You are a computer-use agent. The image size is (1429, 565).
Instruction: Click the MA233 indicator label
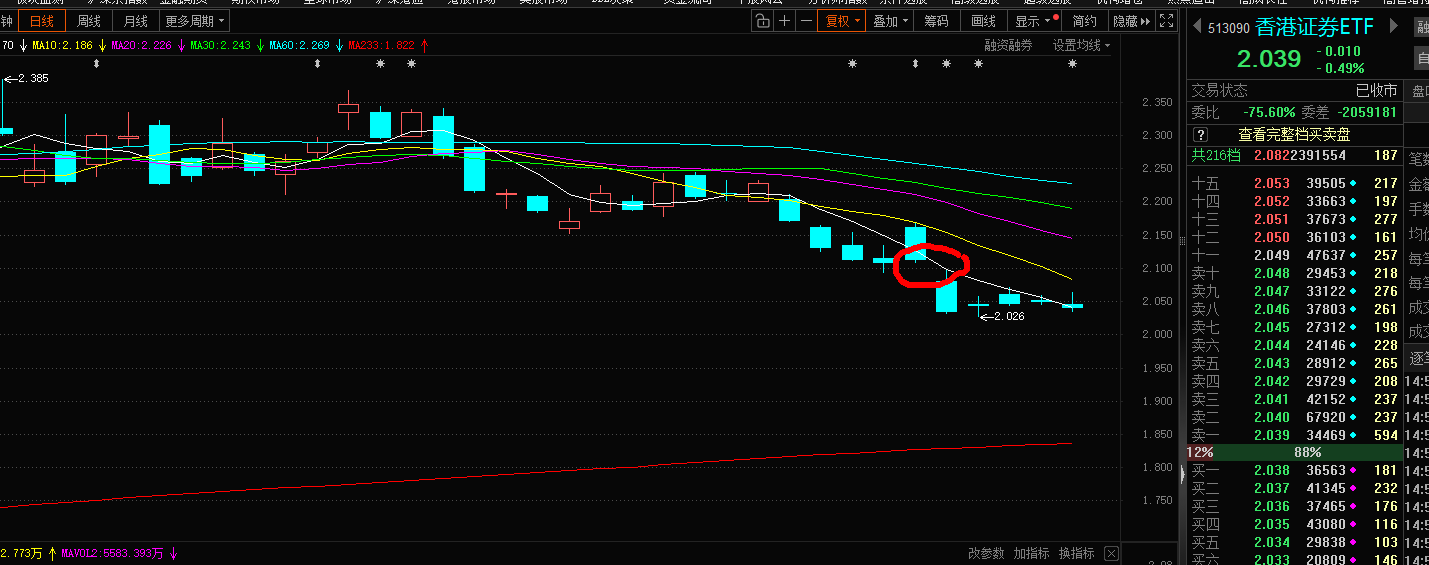pos(383,45)
